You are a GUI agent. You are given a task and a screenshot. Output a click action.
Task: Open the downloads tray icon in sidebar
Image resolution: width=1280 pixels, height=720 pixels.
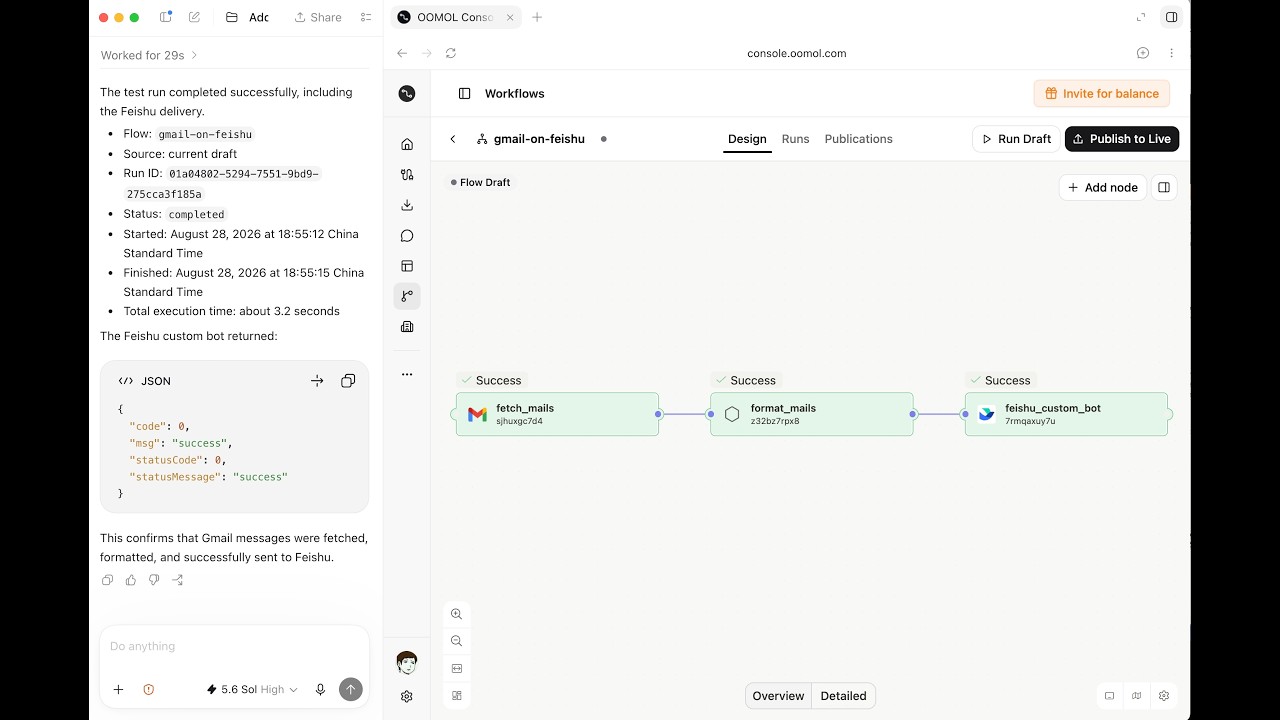[x=407, y=205]
